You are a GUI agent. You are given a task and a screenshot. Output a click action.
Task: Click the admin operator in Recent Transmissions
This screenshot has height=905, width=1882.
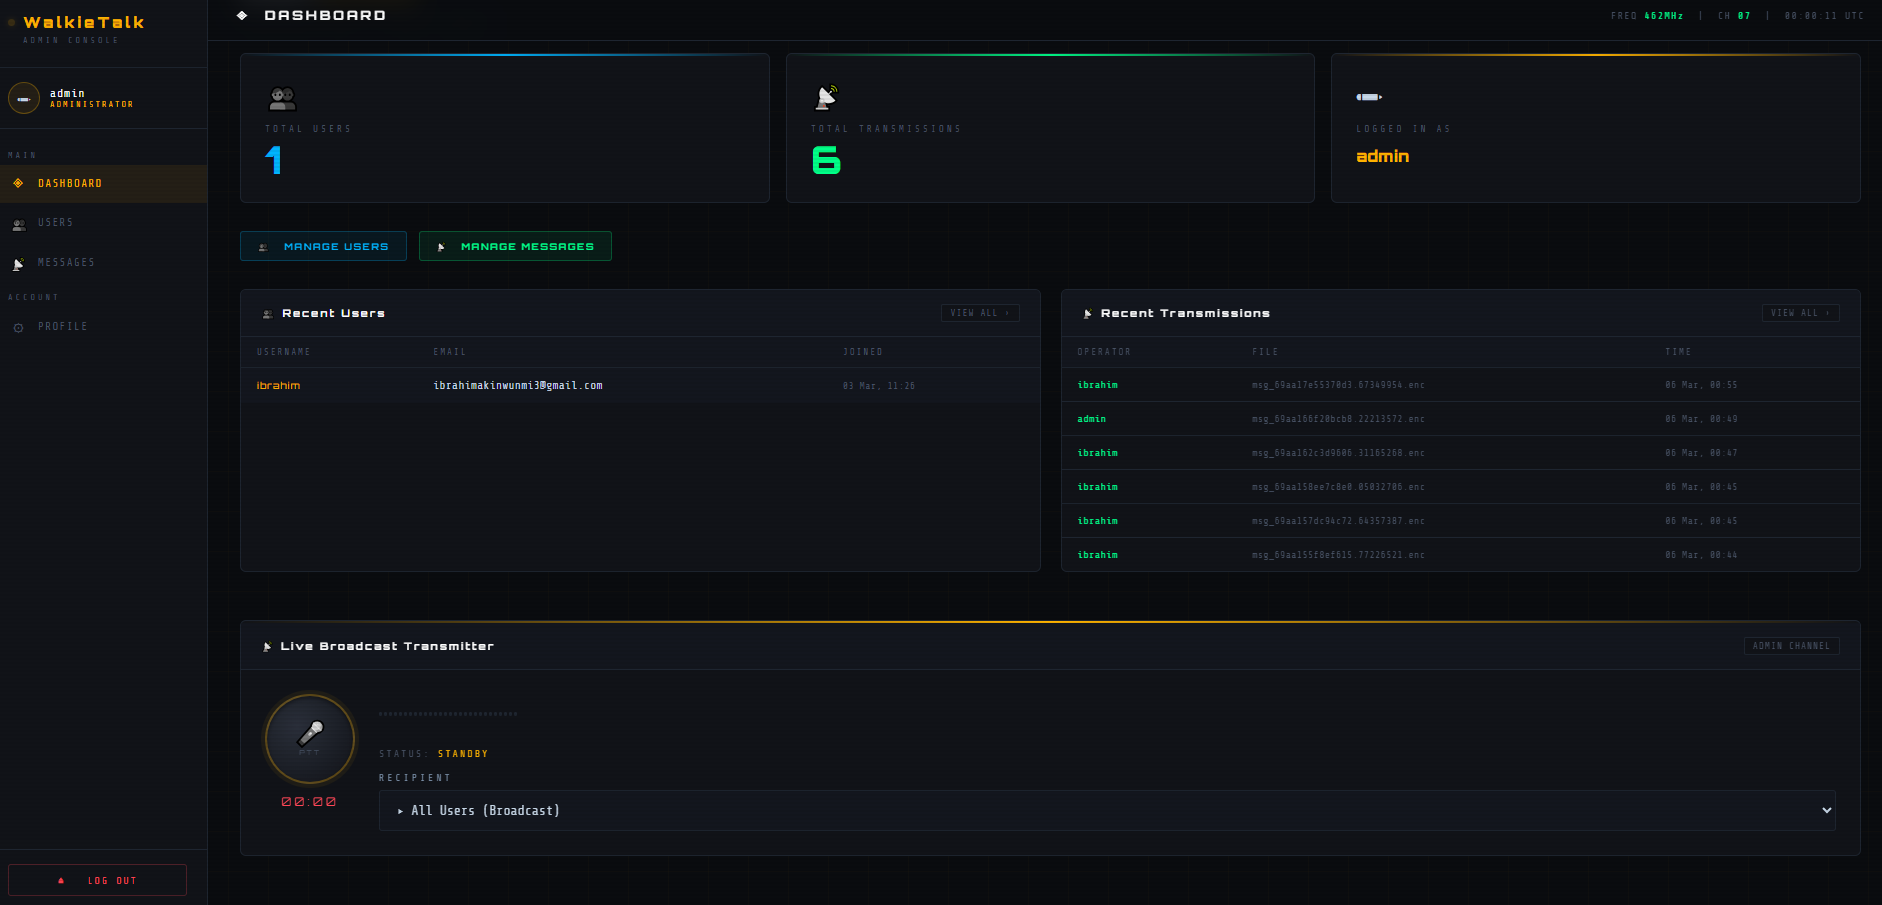[x=1091, y=419]
